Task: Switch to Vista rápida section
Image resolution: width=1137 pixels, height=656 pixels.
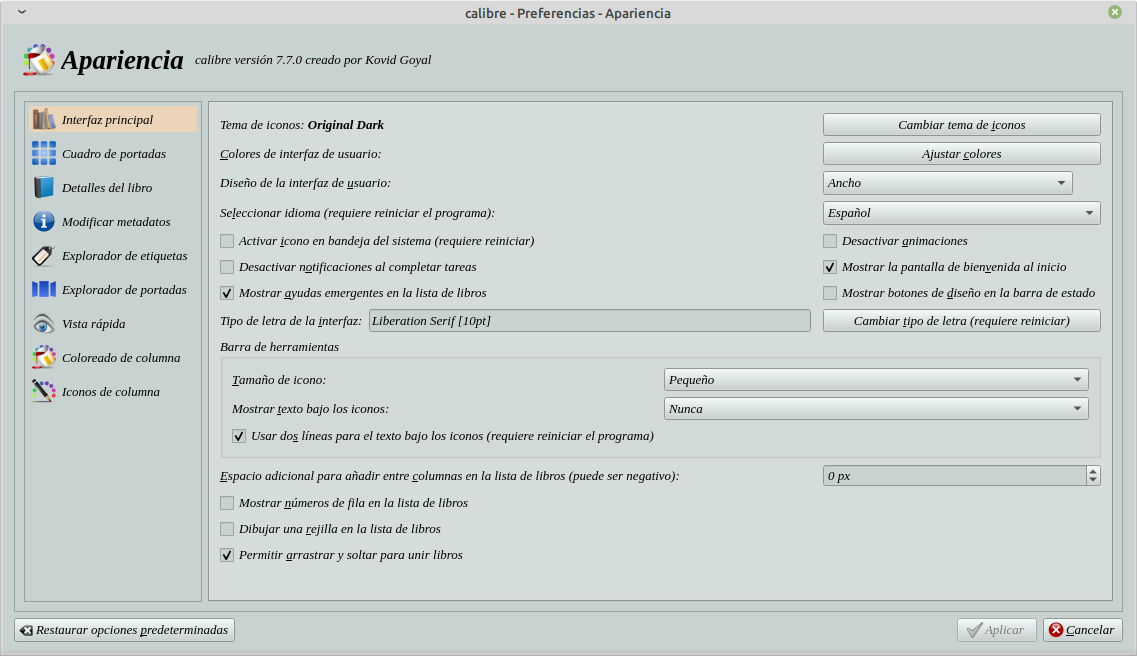Action: point(113,324)
